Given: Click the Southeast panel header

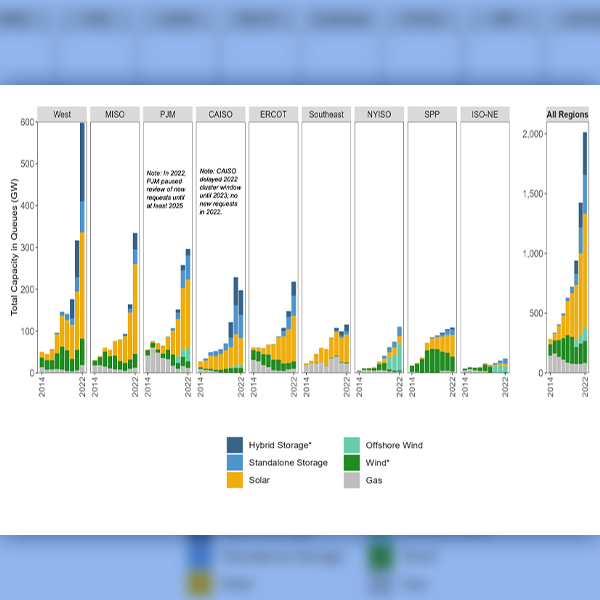Looking at the screenshot, I should point(326,114).
